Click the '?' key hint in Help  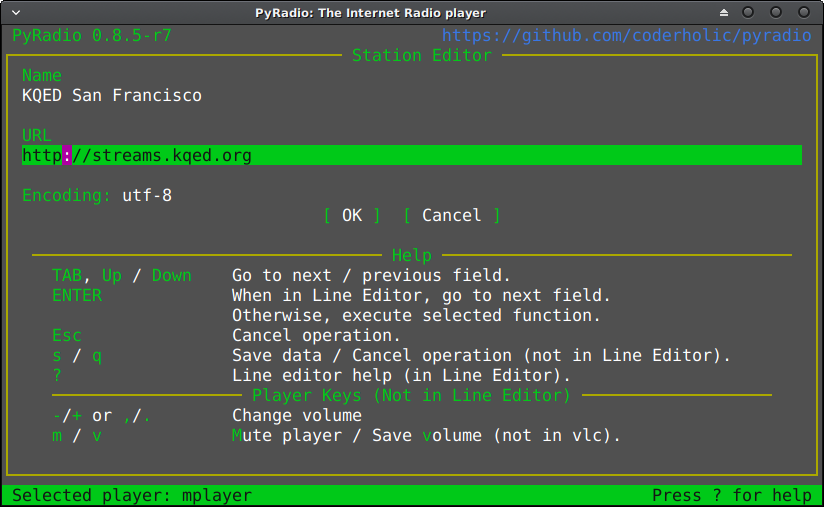click(x=57, y=376)
